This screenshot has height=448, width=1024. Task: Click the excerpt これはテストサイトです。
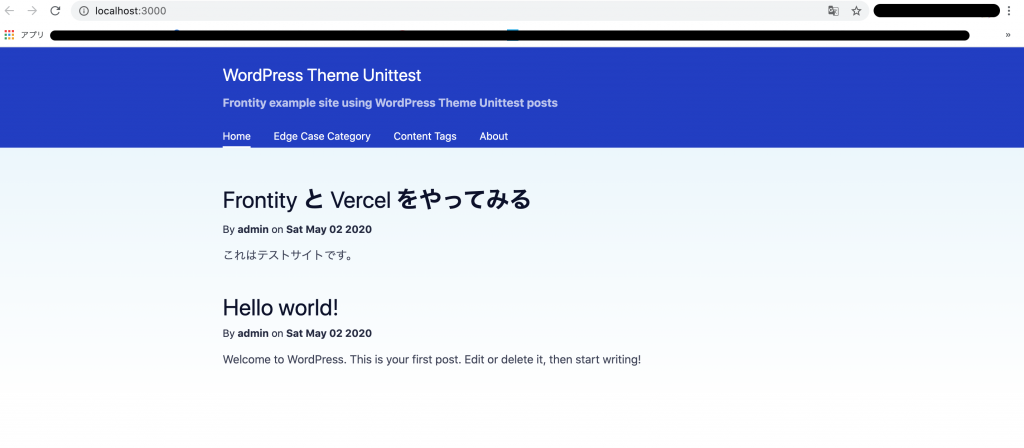click(x=289, y=255)
